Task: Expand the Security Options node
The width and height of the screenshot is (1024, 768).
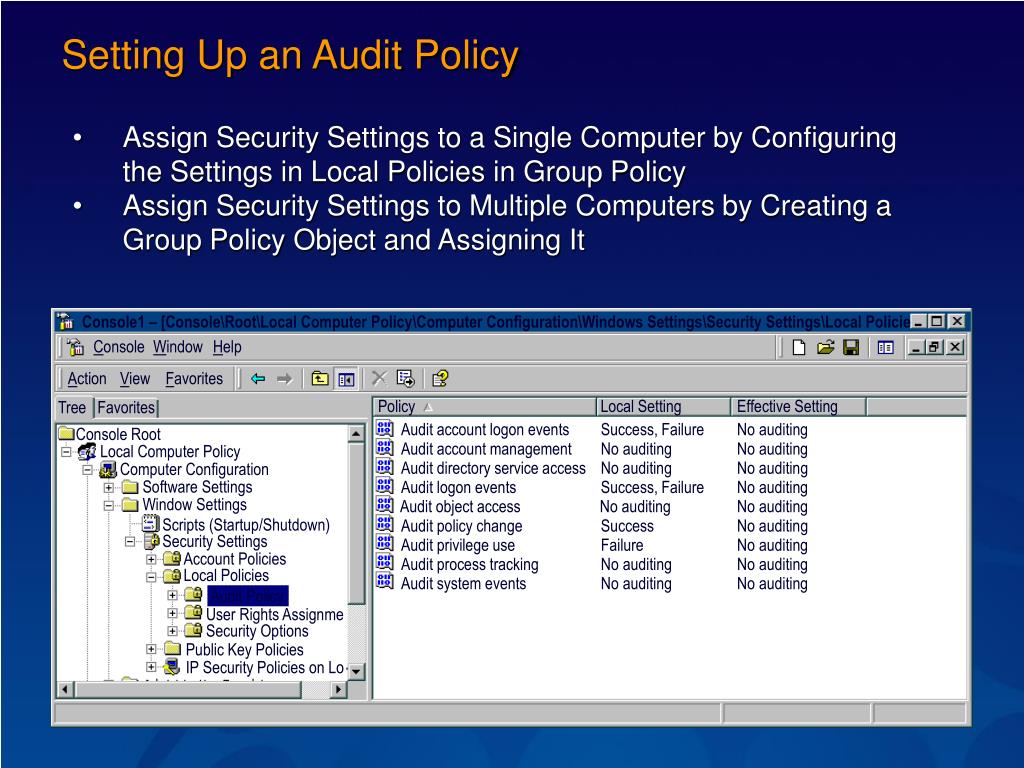Action: coord(172,631)
